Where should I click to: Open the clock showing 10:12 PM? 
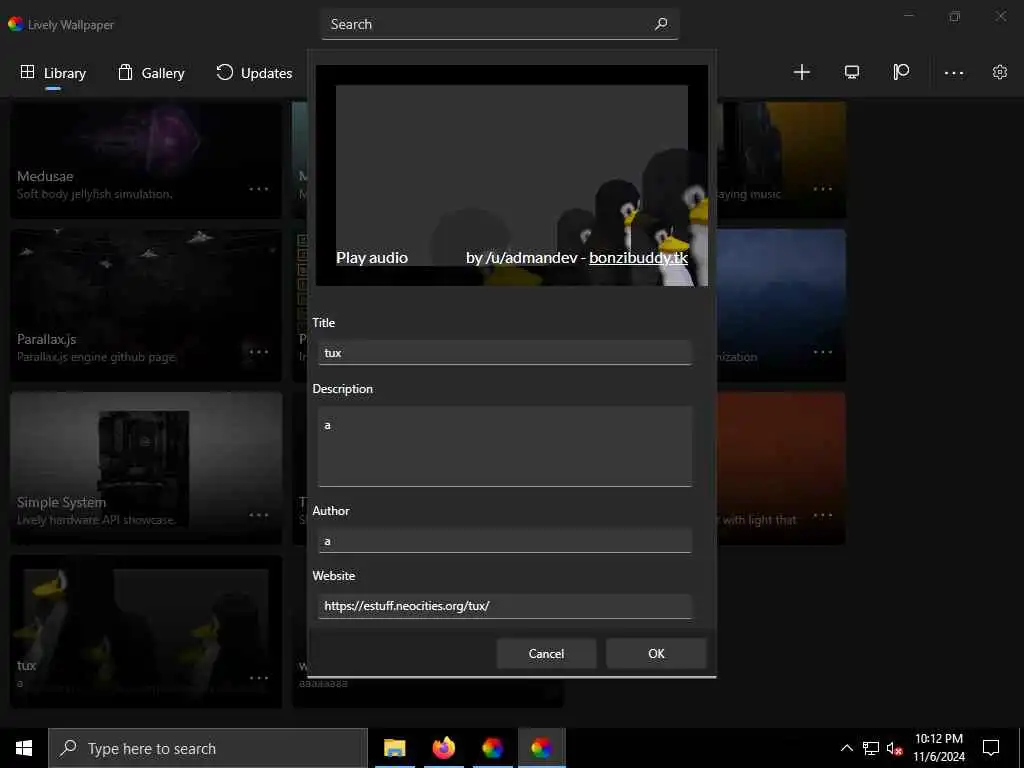click(x=938, y=748)
